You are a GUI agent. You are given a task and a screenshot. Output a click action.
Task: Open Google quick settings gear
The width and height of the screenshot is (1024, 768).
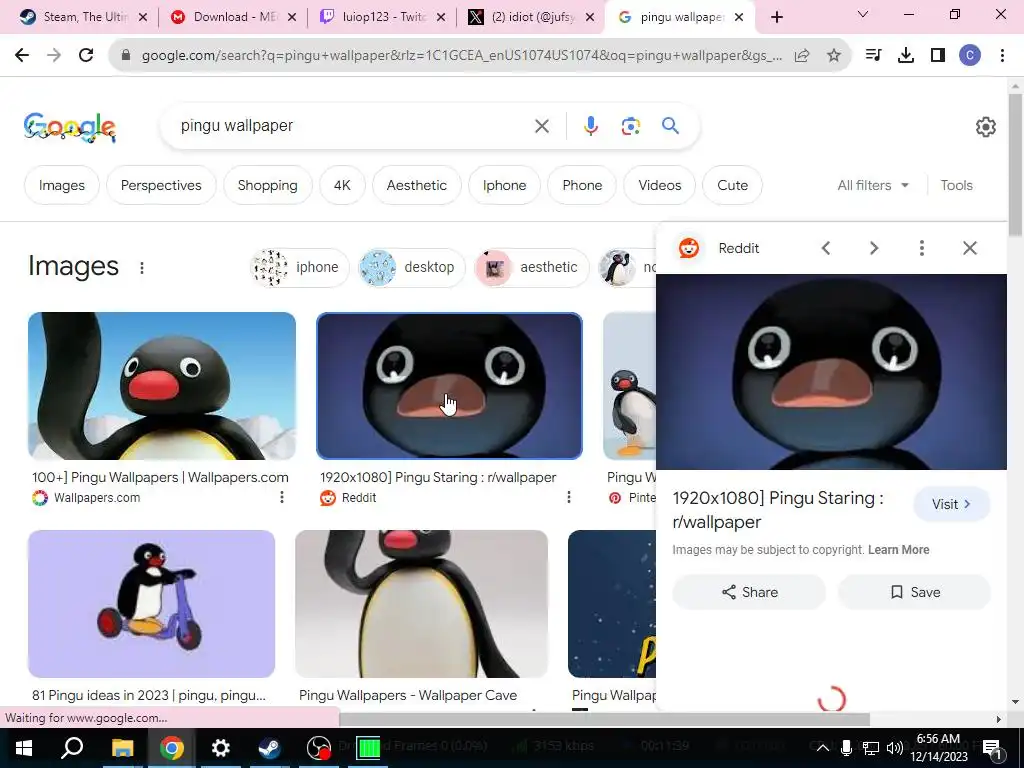pyautogui.click(x=985, y=127)
